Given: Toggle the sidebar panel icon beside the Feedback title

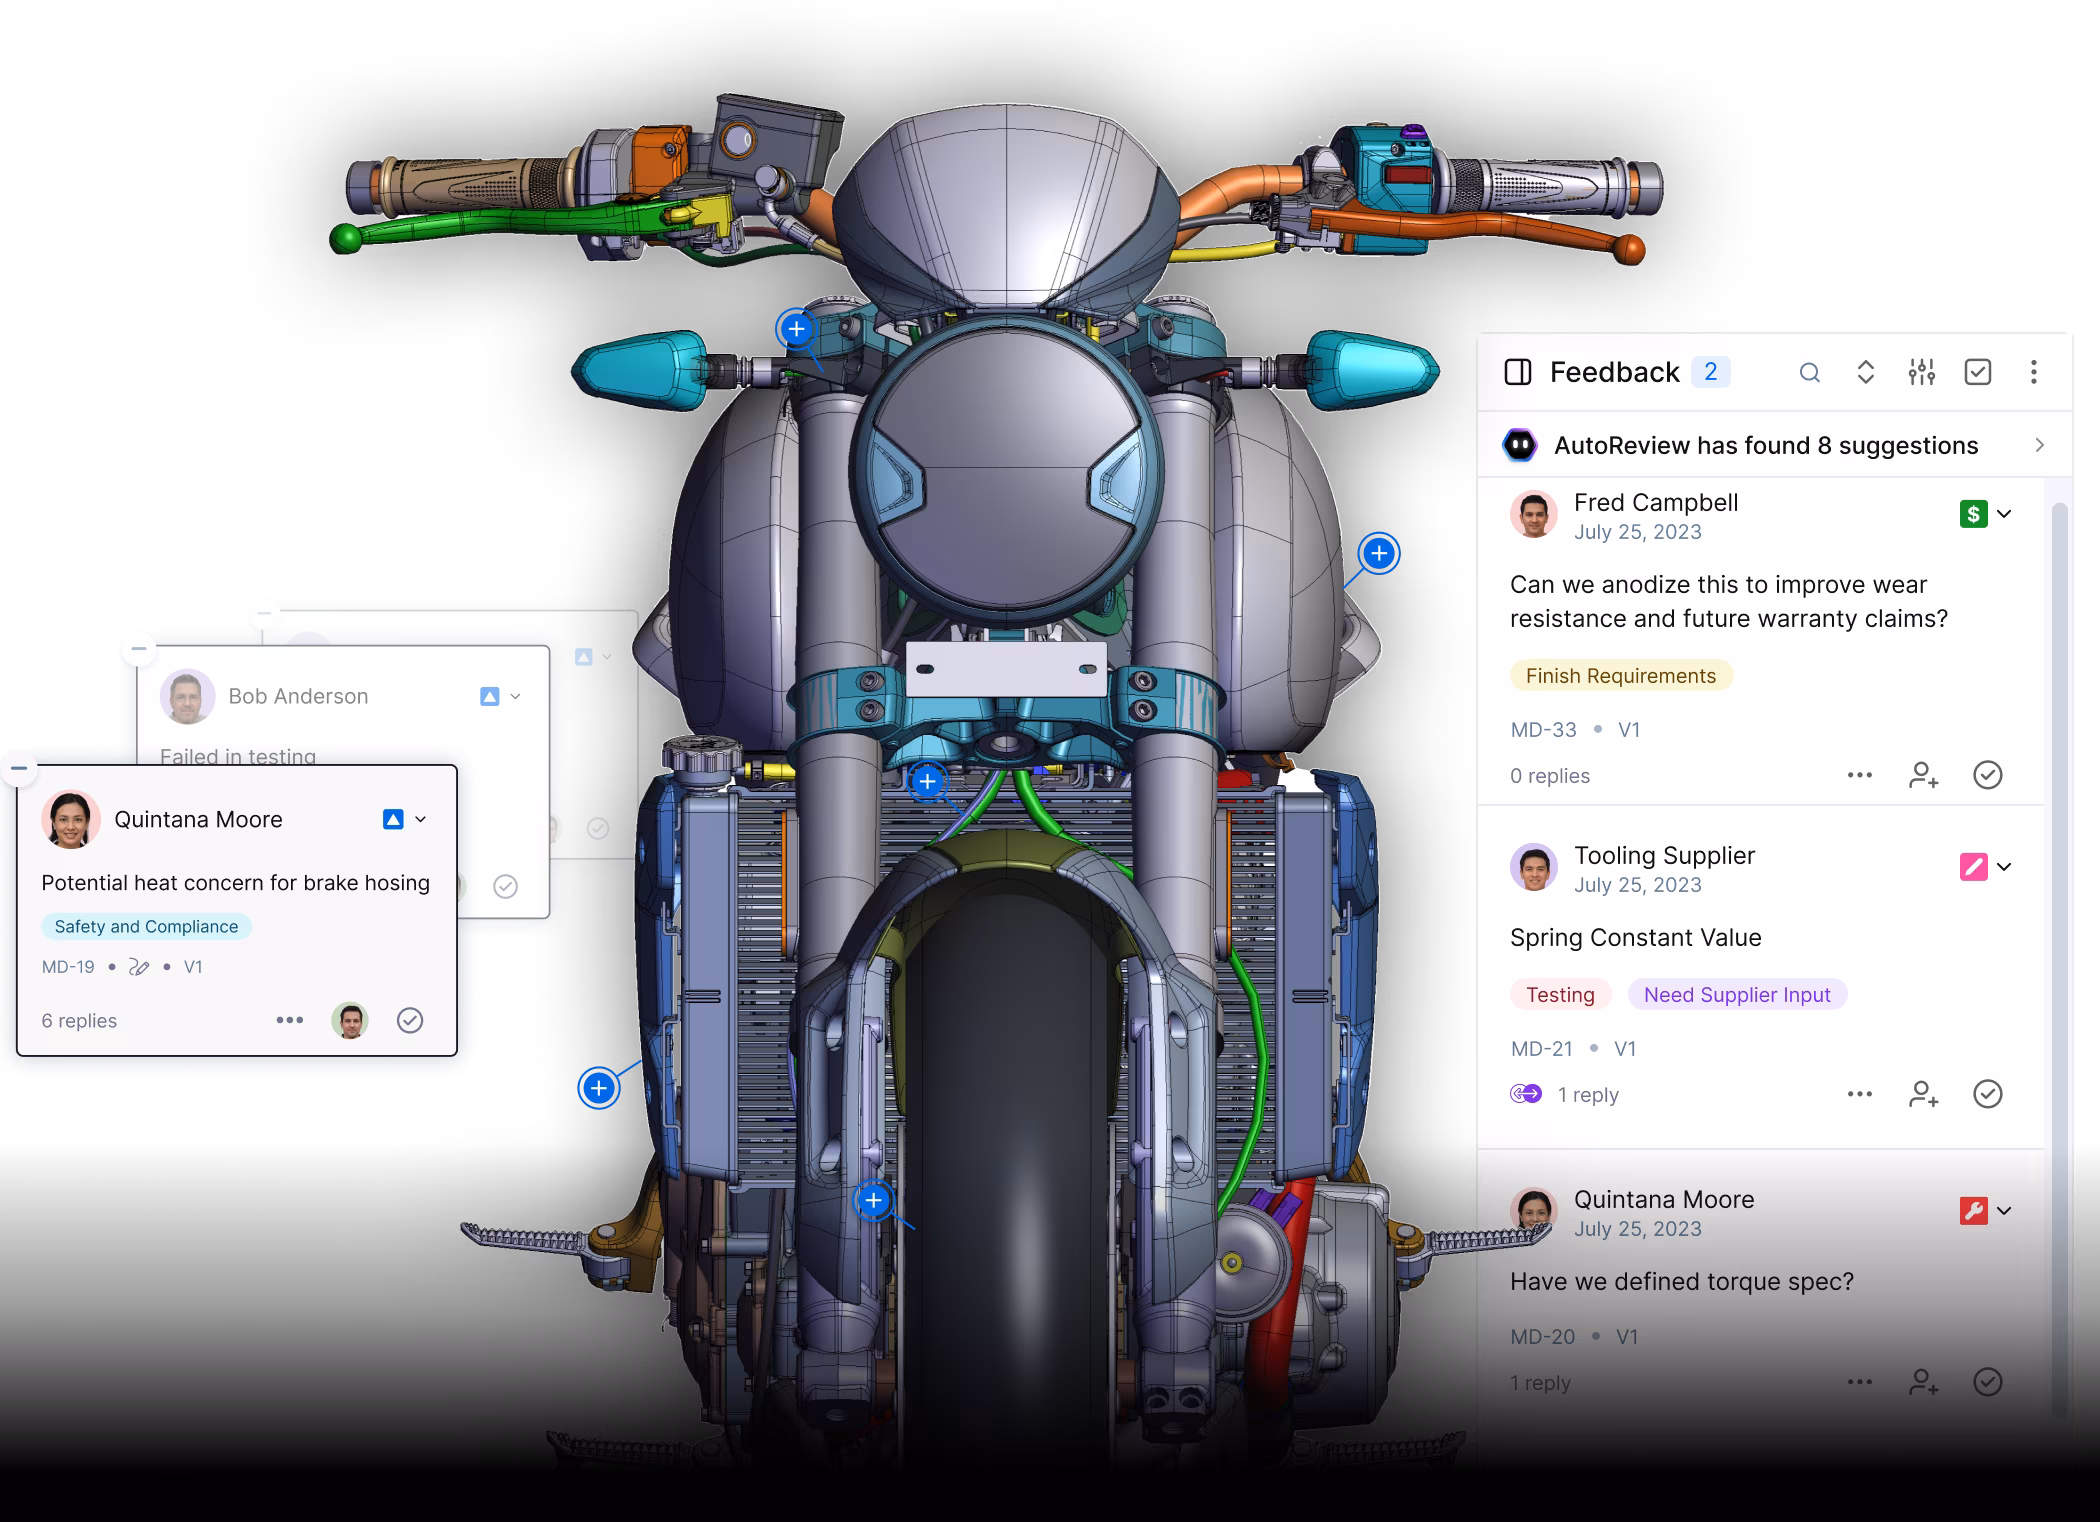Looking at the screenshot, I should (x=1517, y=373).
